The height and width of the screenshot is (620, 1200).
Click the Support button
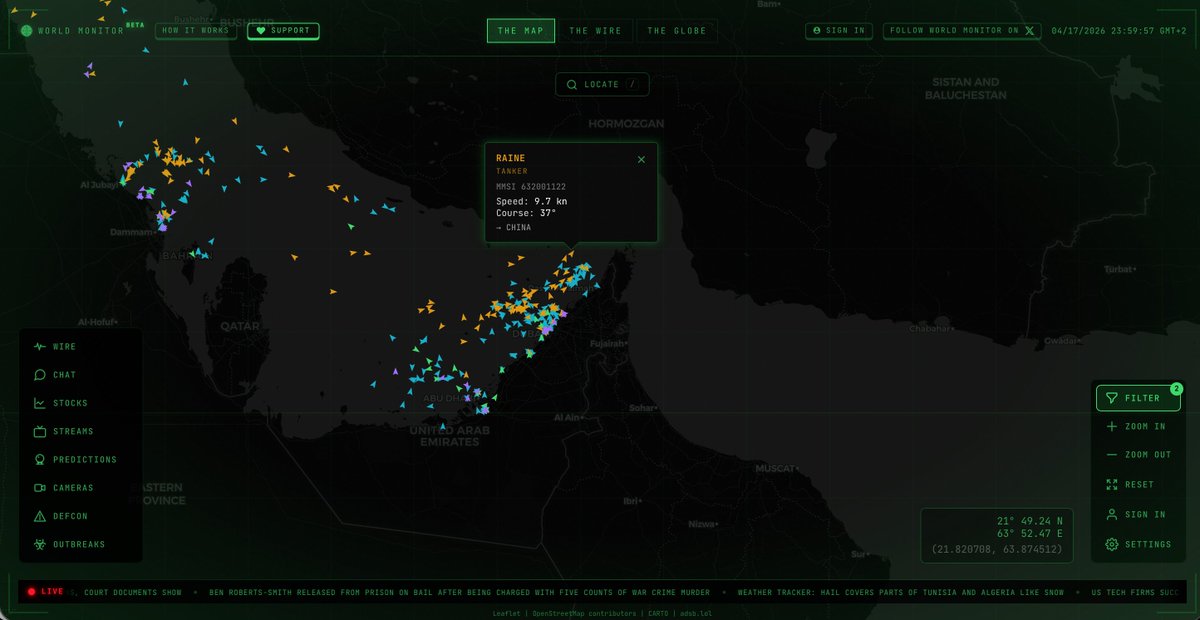283,31
